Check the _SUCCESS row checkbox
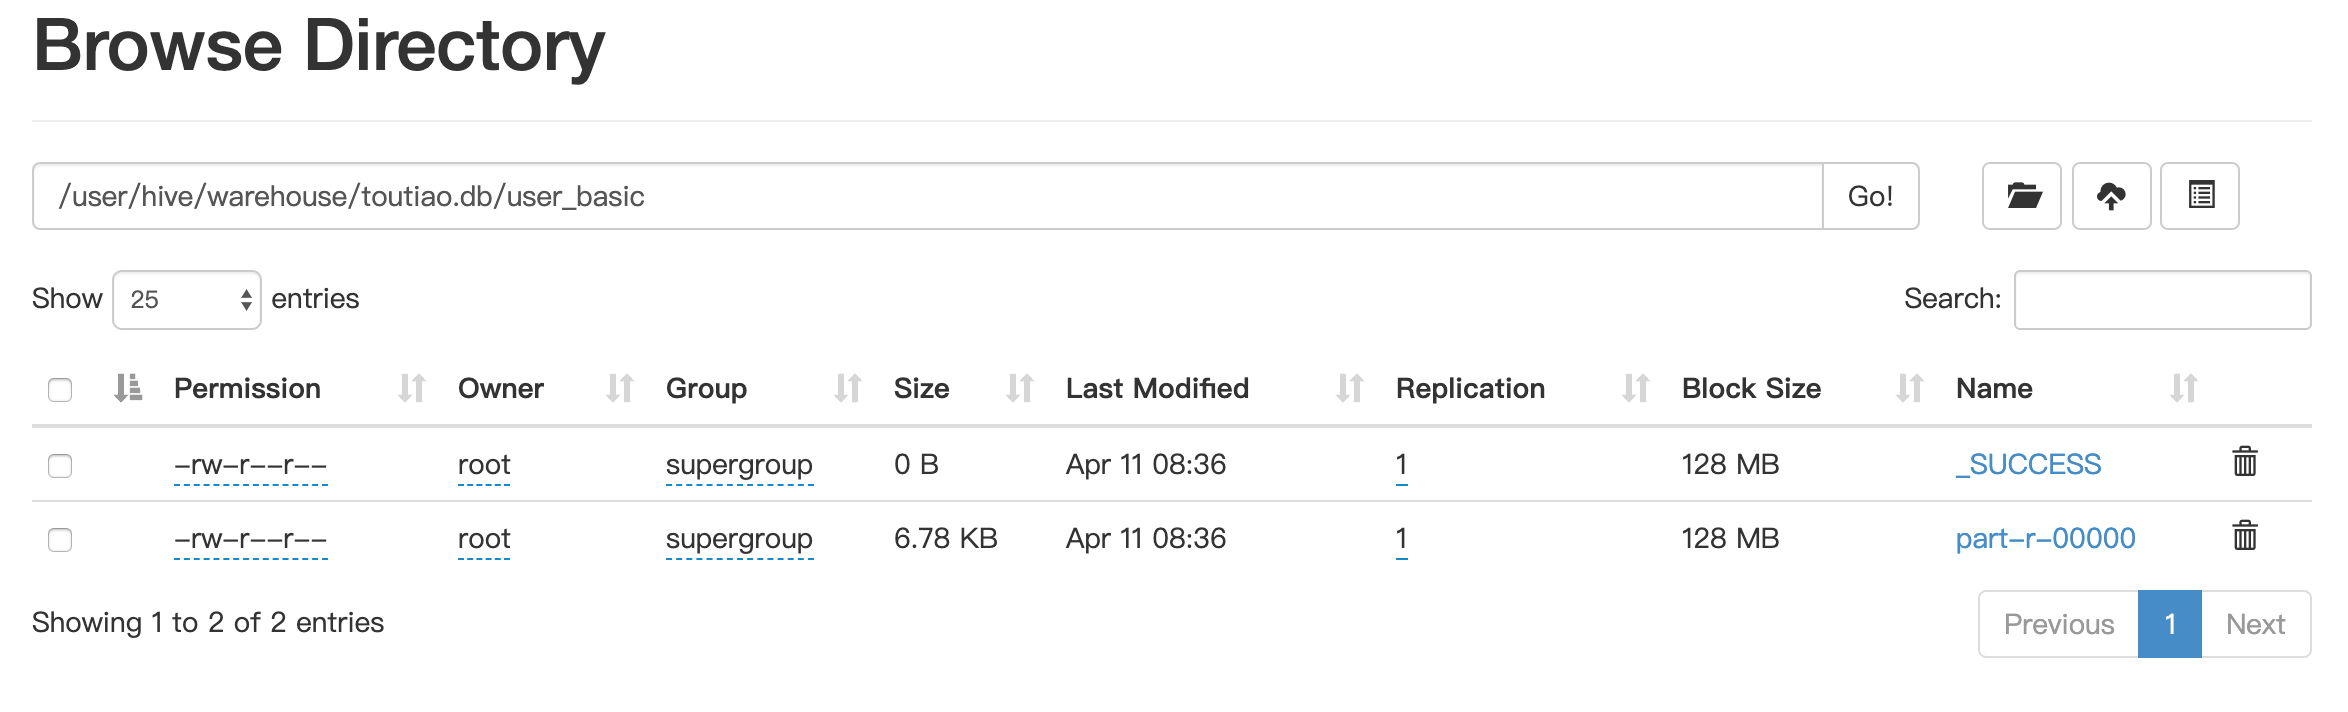This screenshot has height=712, width=2348. tap(60, 465)
